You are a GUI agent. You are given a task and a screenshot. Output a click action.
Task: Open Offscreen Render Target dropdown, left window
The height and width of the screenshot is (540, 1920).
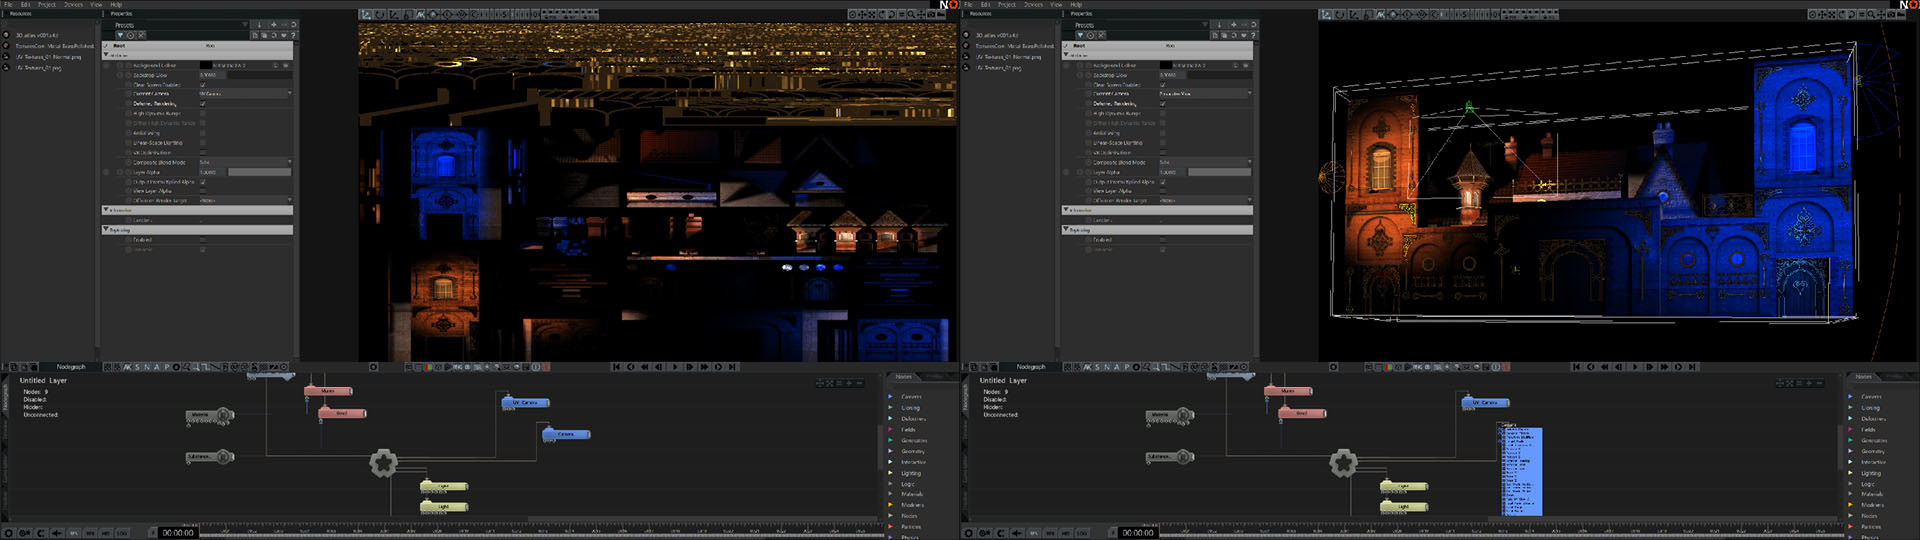pos(245,200)
